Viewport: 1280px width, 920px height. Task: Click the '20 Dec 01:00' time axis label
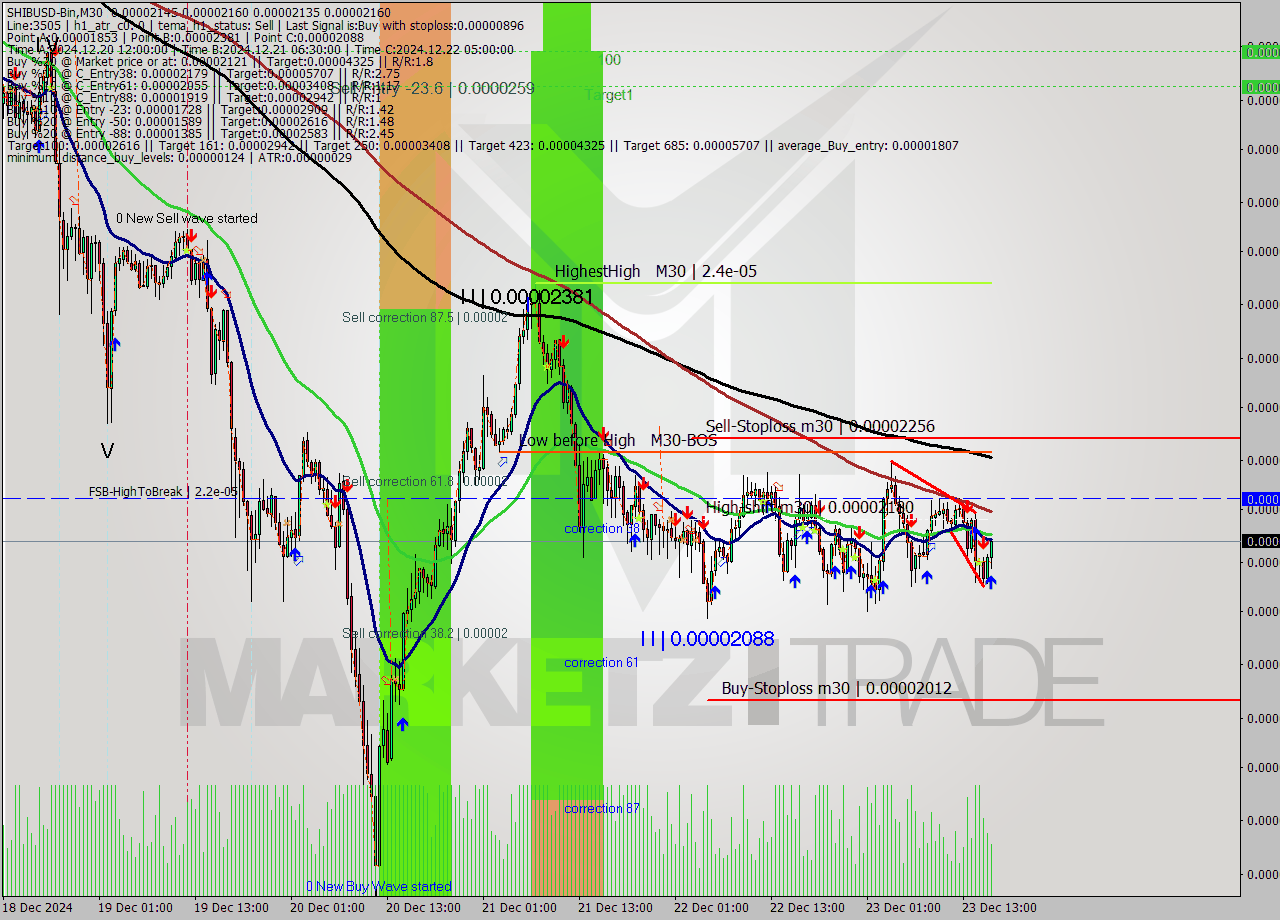click(x=327, y=908)
